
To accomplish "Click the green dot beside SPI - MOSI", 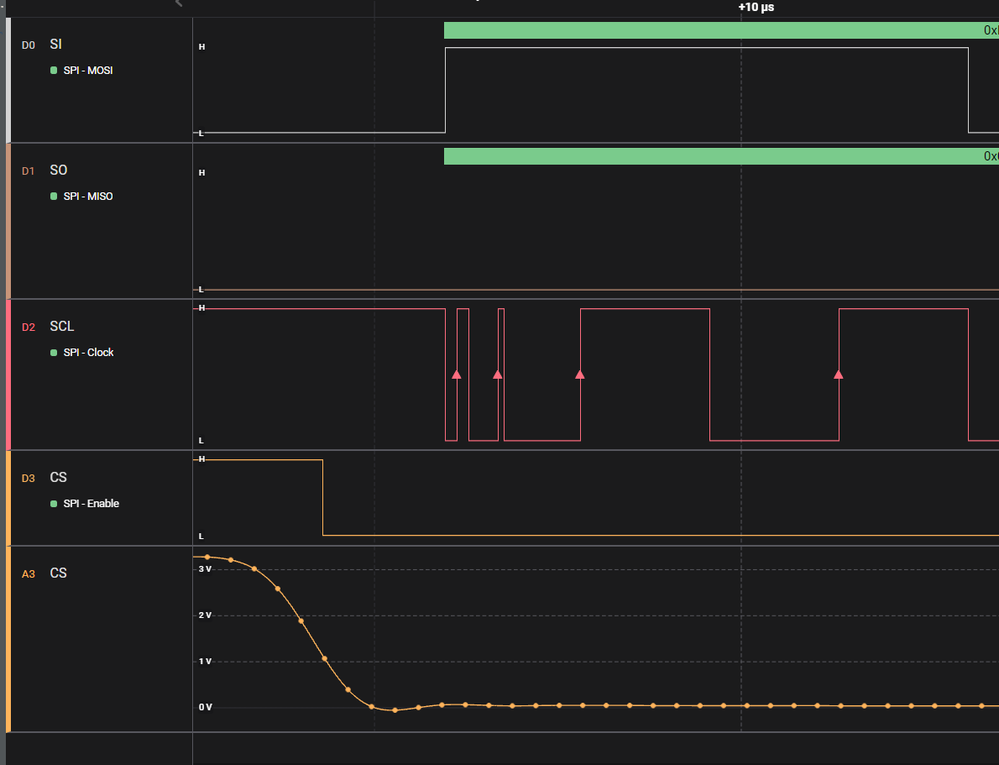I will (54, 70).
